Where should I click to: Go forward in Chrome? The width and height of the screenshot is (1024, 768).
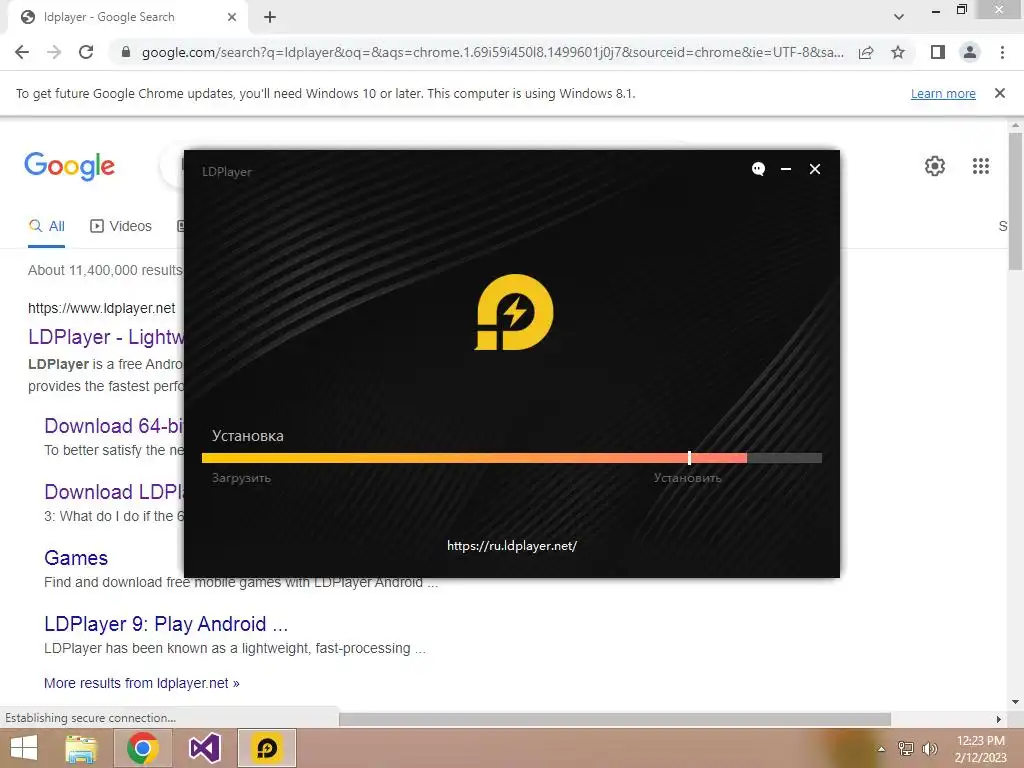pyautogui.click(x=54, y=52)
